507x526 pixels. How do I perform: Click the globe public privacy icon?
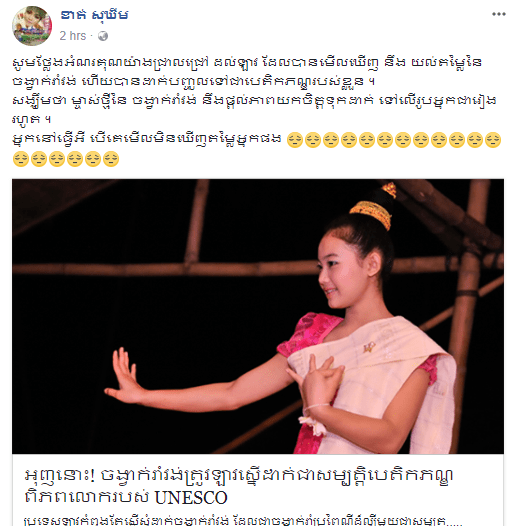(103, 36)
